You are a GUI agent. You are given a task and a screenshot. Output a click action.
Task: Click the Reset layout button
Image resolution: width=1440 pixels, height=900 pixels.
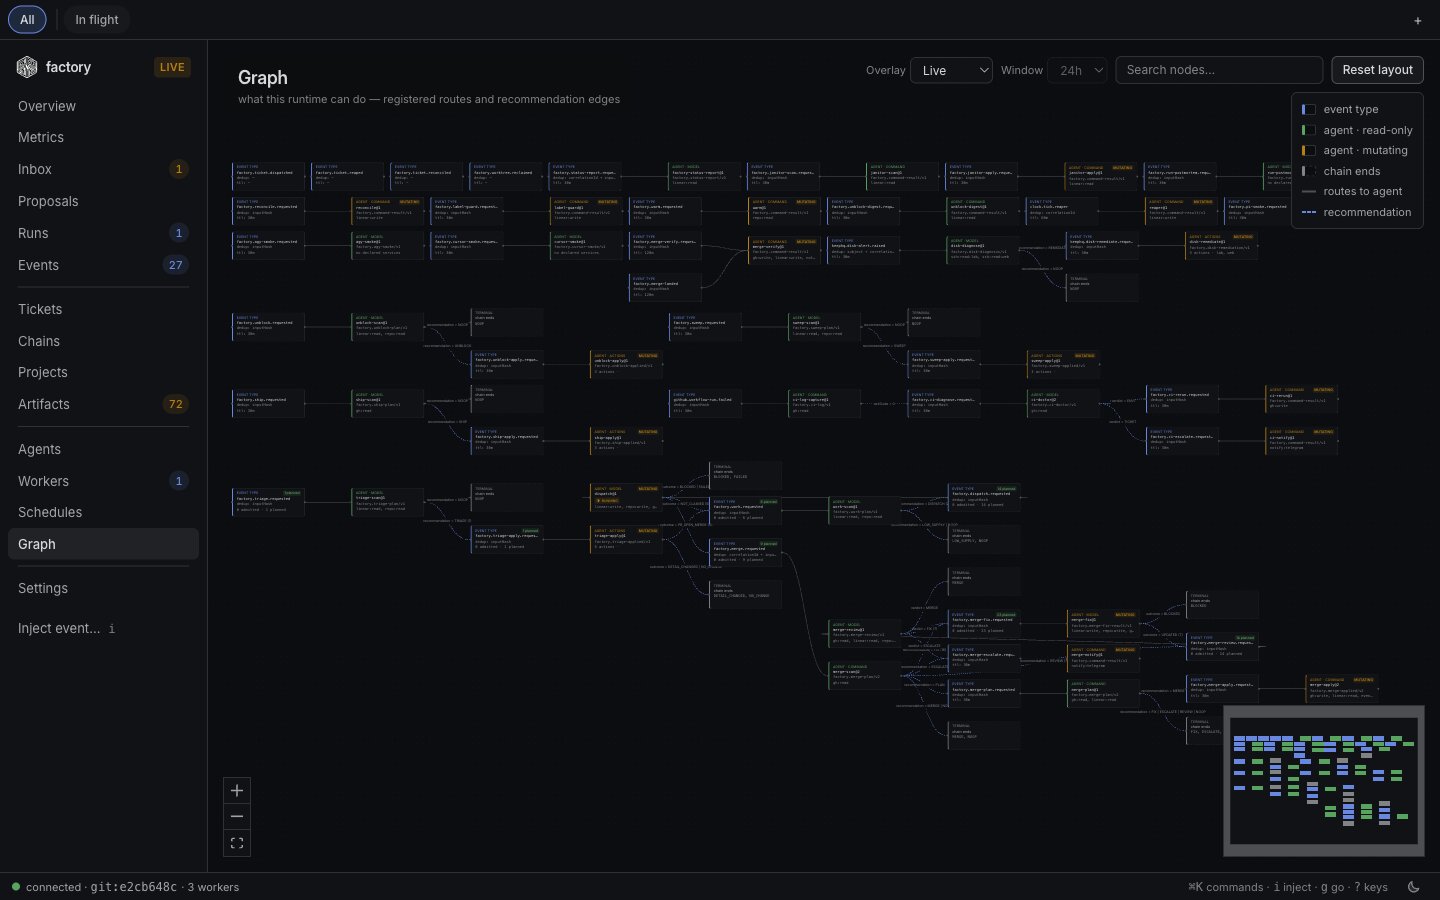[1377, 70]
